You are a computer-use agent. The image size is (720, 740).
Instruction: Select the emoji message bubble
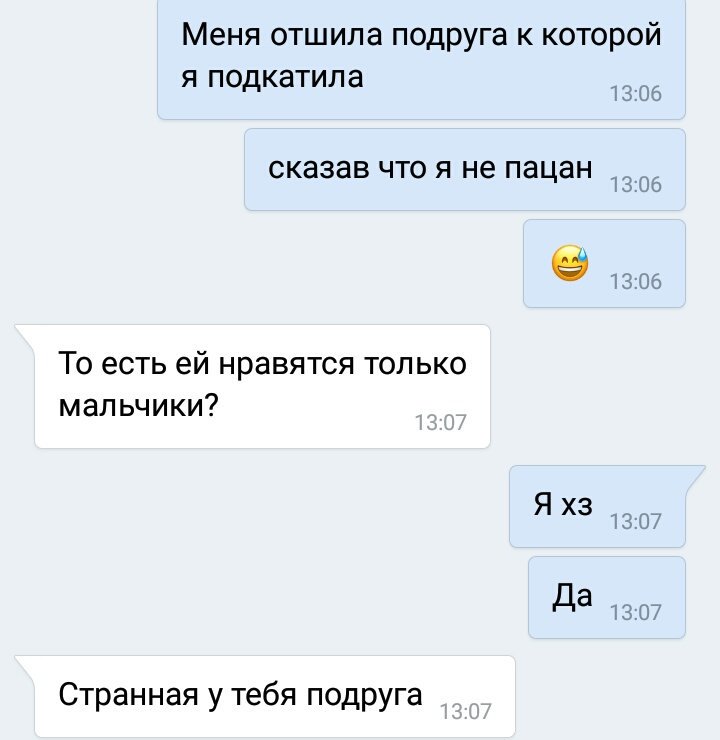pos(604,263)
